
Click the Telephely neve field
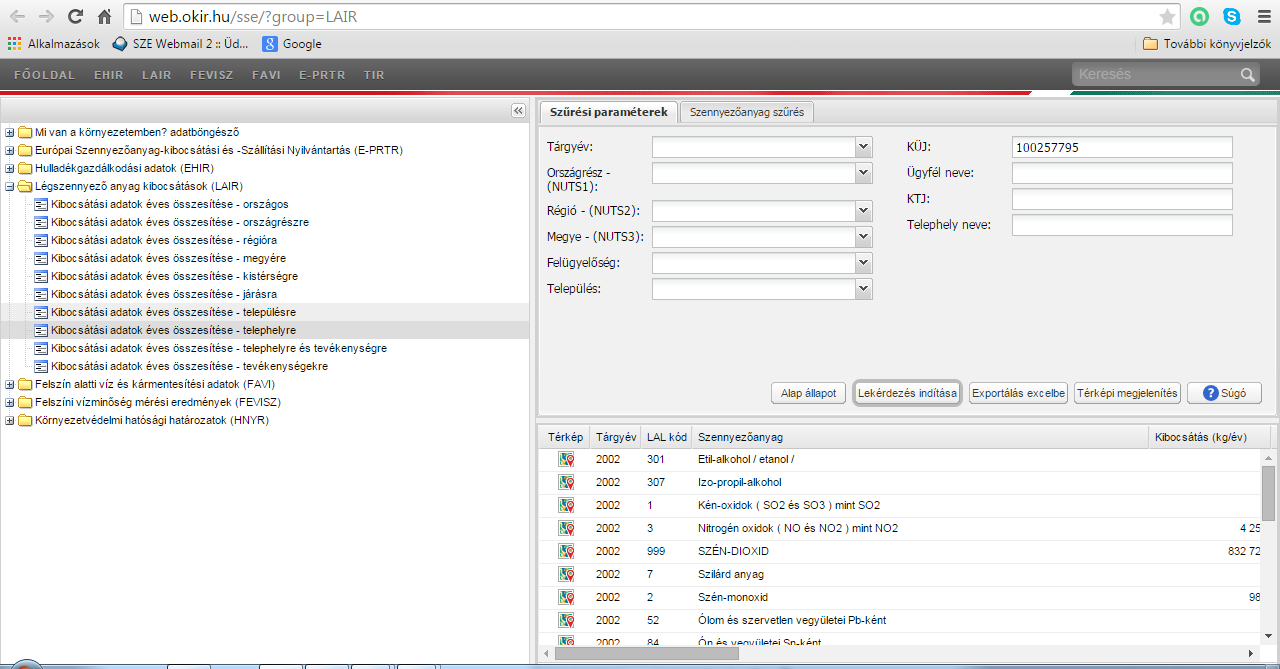point(1122,225)
